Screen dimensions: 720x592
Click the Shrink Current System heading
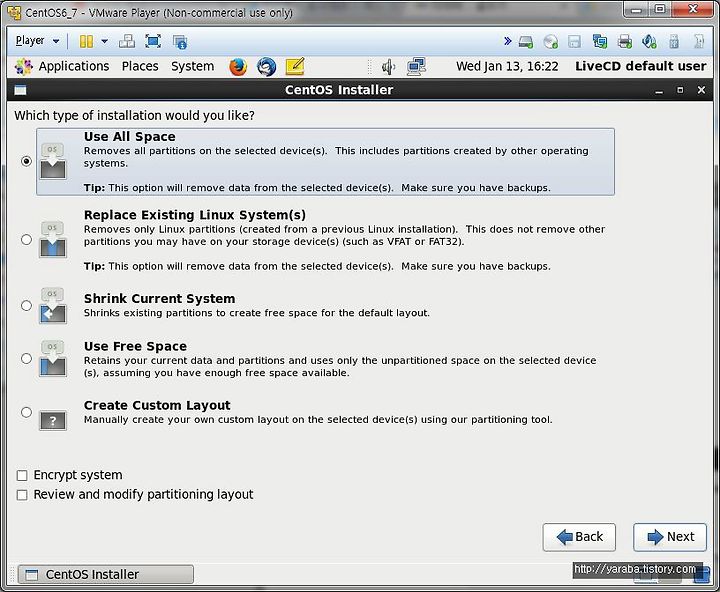pos(159,299)
